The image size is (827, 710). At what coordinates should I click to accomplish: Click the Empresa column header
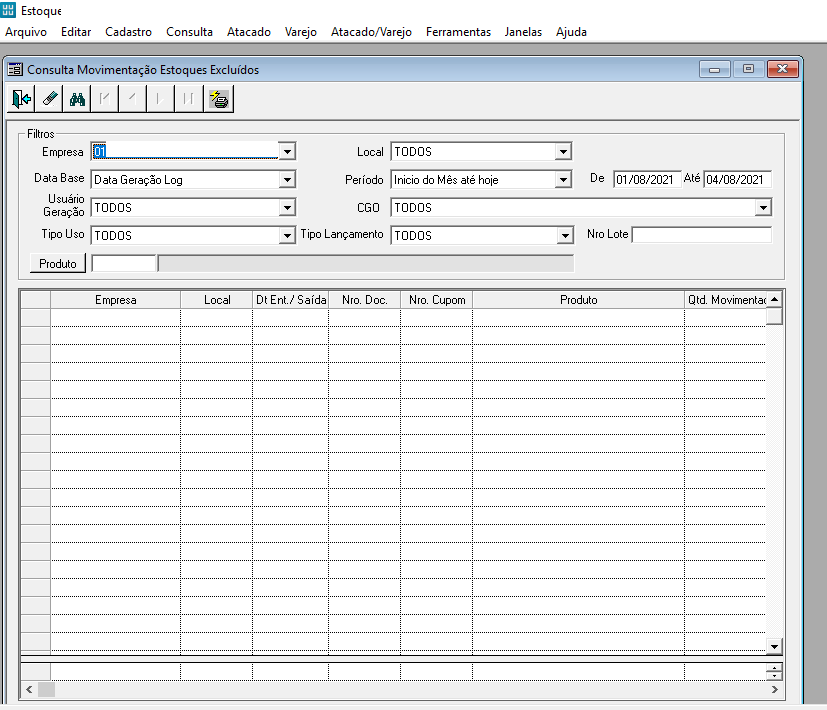tap(116, 300)
